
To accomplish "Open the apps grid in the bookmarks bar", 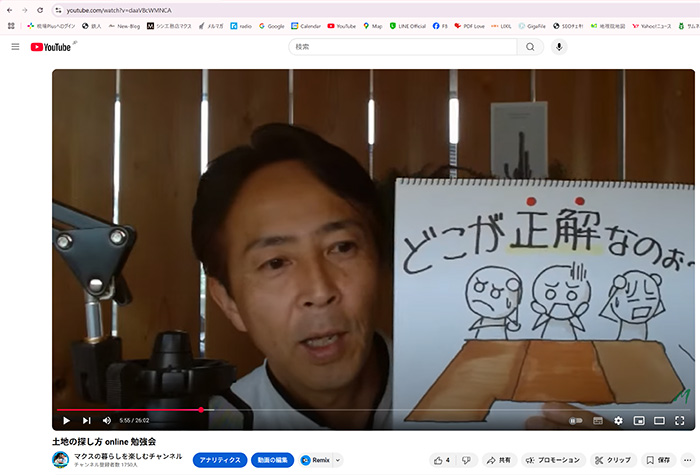I will (11, 26).
